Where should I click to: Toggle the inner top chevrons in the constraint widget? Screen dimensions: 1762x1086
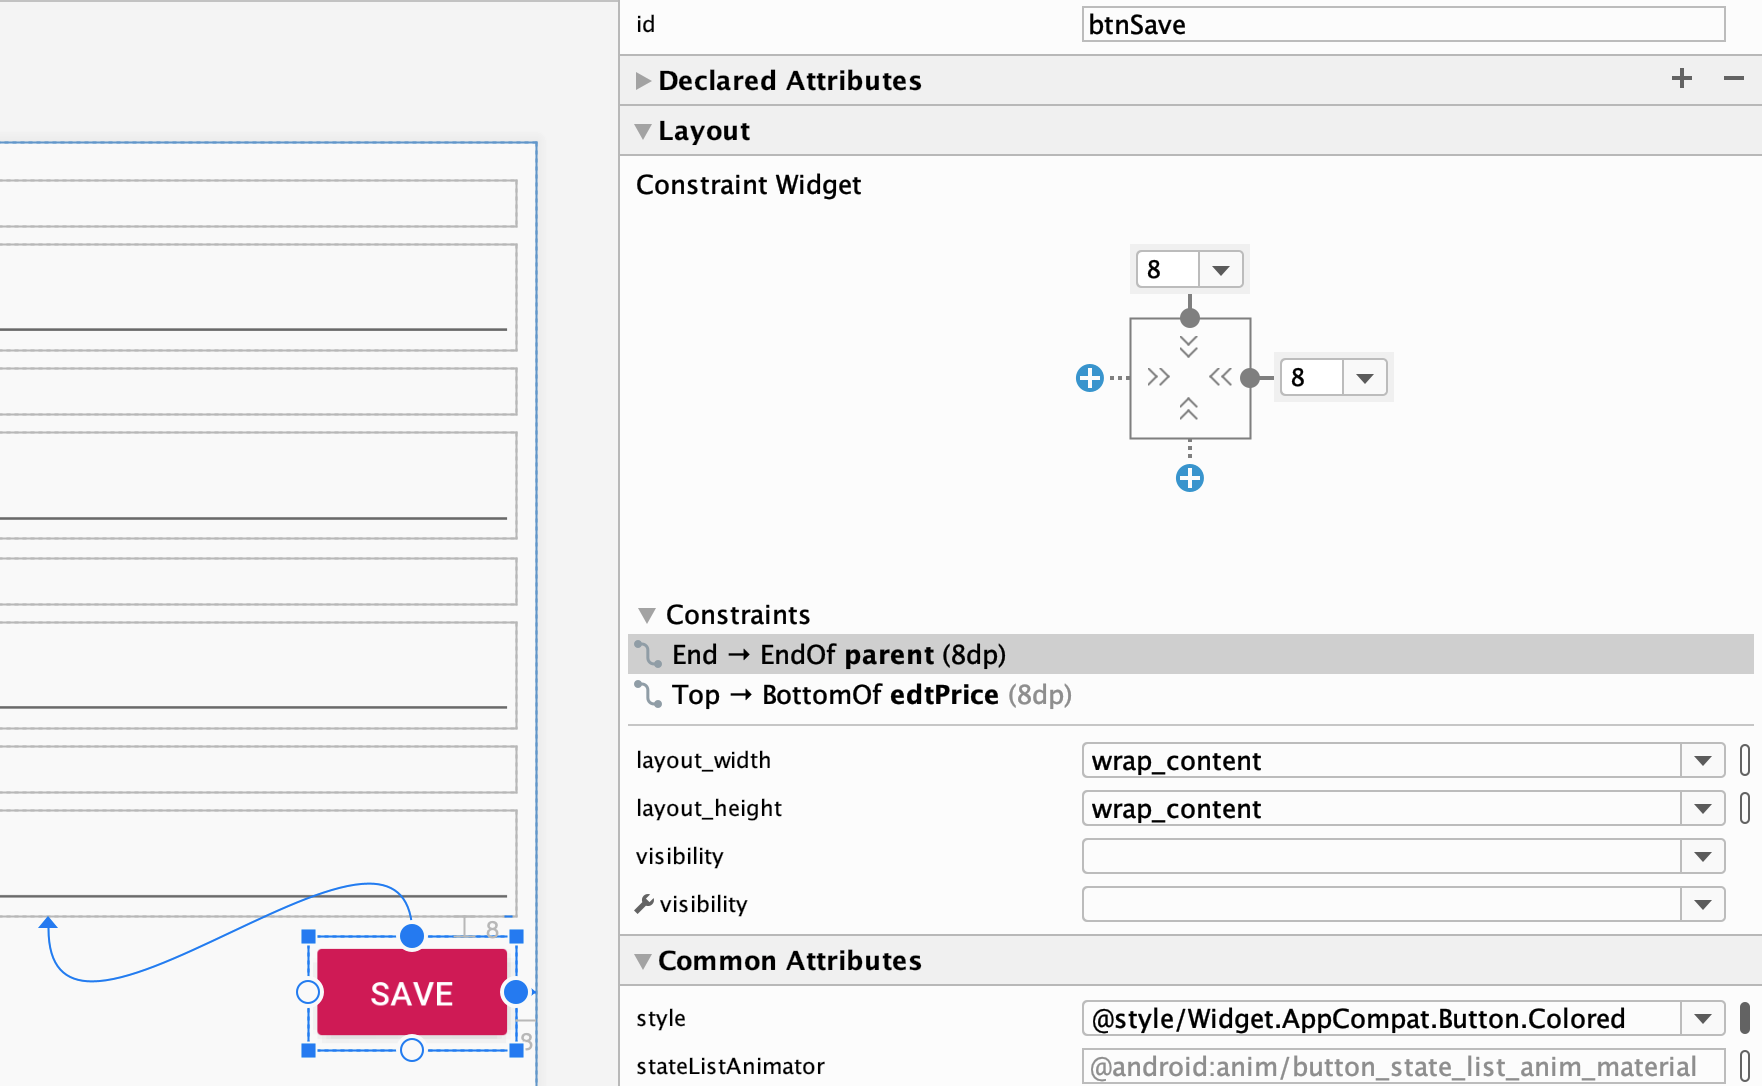(1189, 347)
